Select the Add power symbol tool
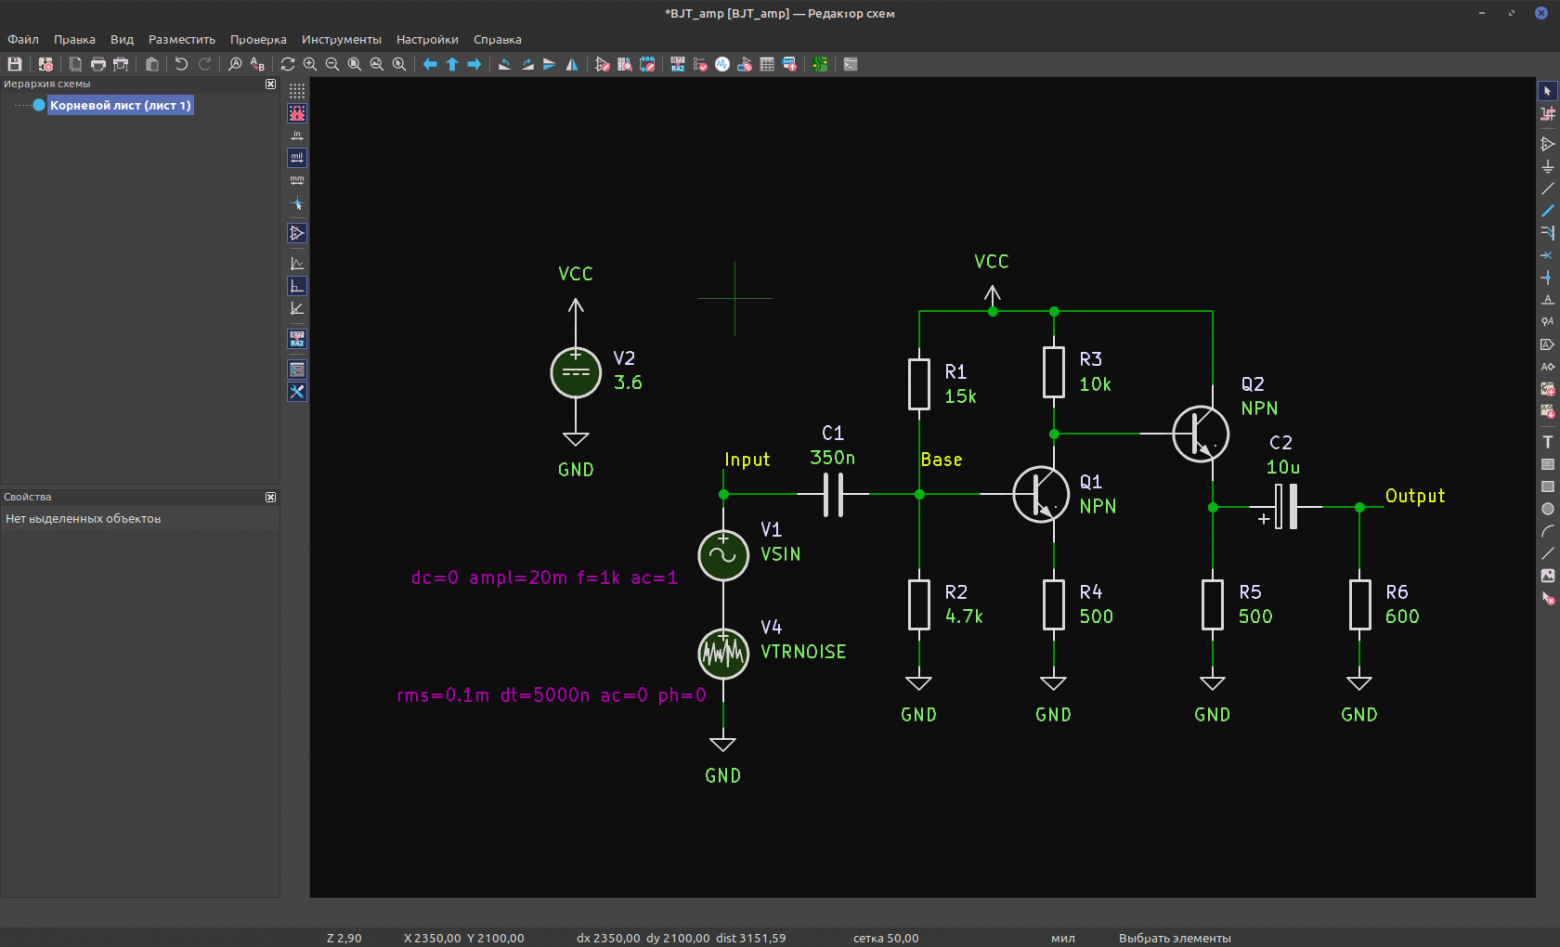 (x=1547, y=167)
